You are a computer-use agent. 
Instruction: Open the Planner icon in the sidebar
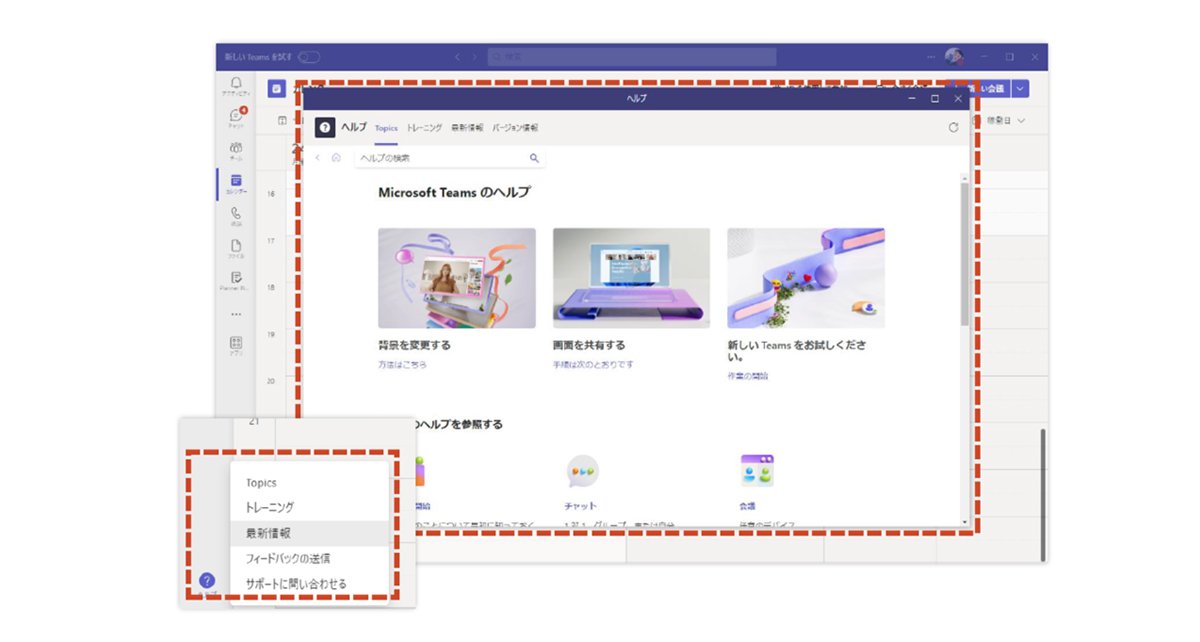236,278
